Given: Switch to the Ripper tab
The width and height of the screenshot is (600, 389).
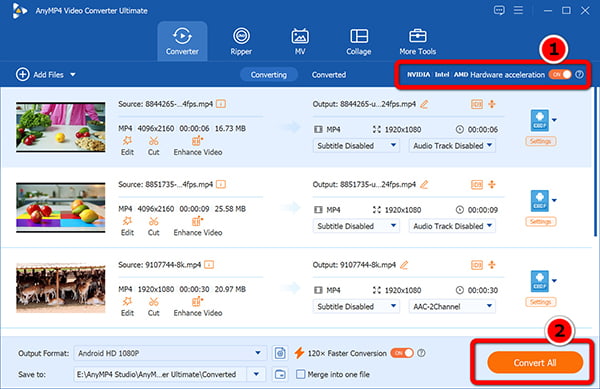Looking at the screenshot, I should pyautogui.click(x=241, y=41).
